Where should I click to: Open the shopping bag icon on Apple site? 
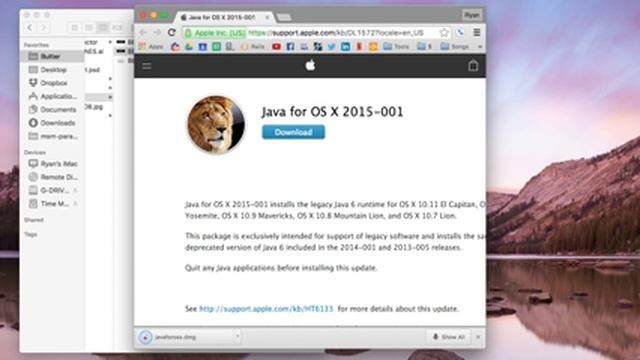(x=473, y=65)
